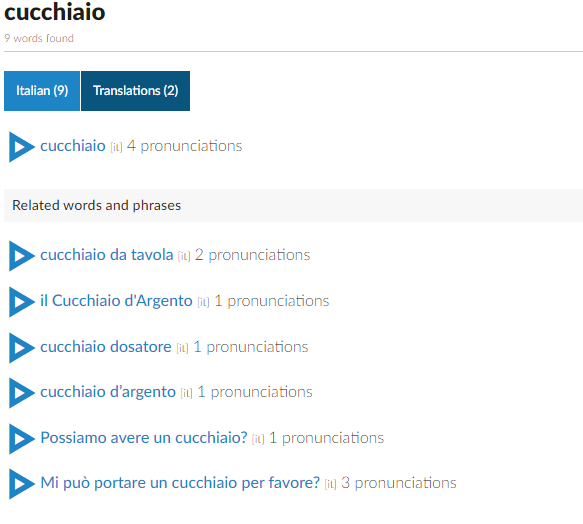Open the cucchiaio da tavola link
Screen dimensions: 583x524
(107, 255)
